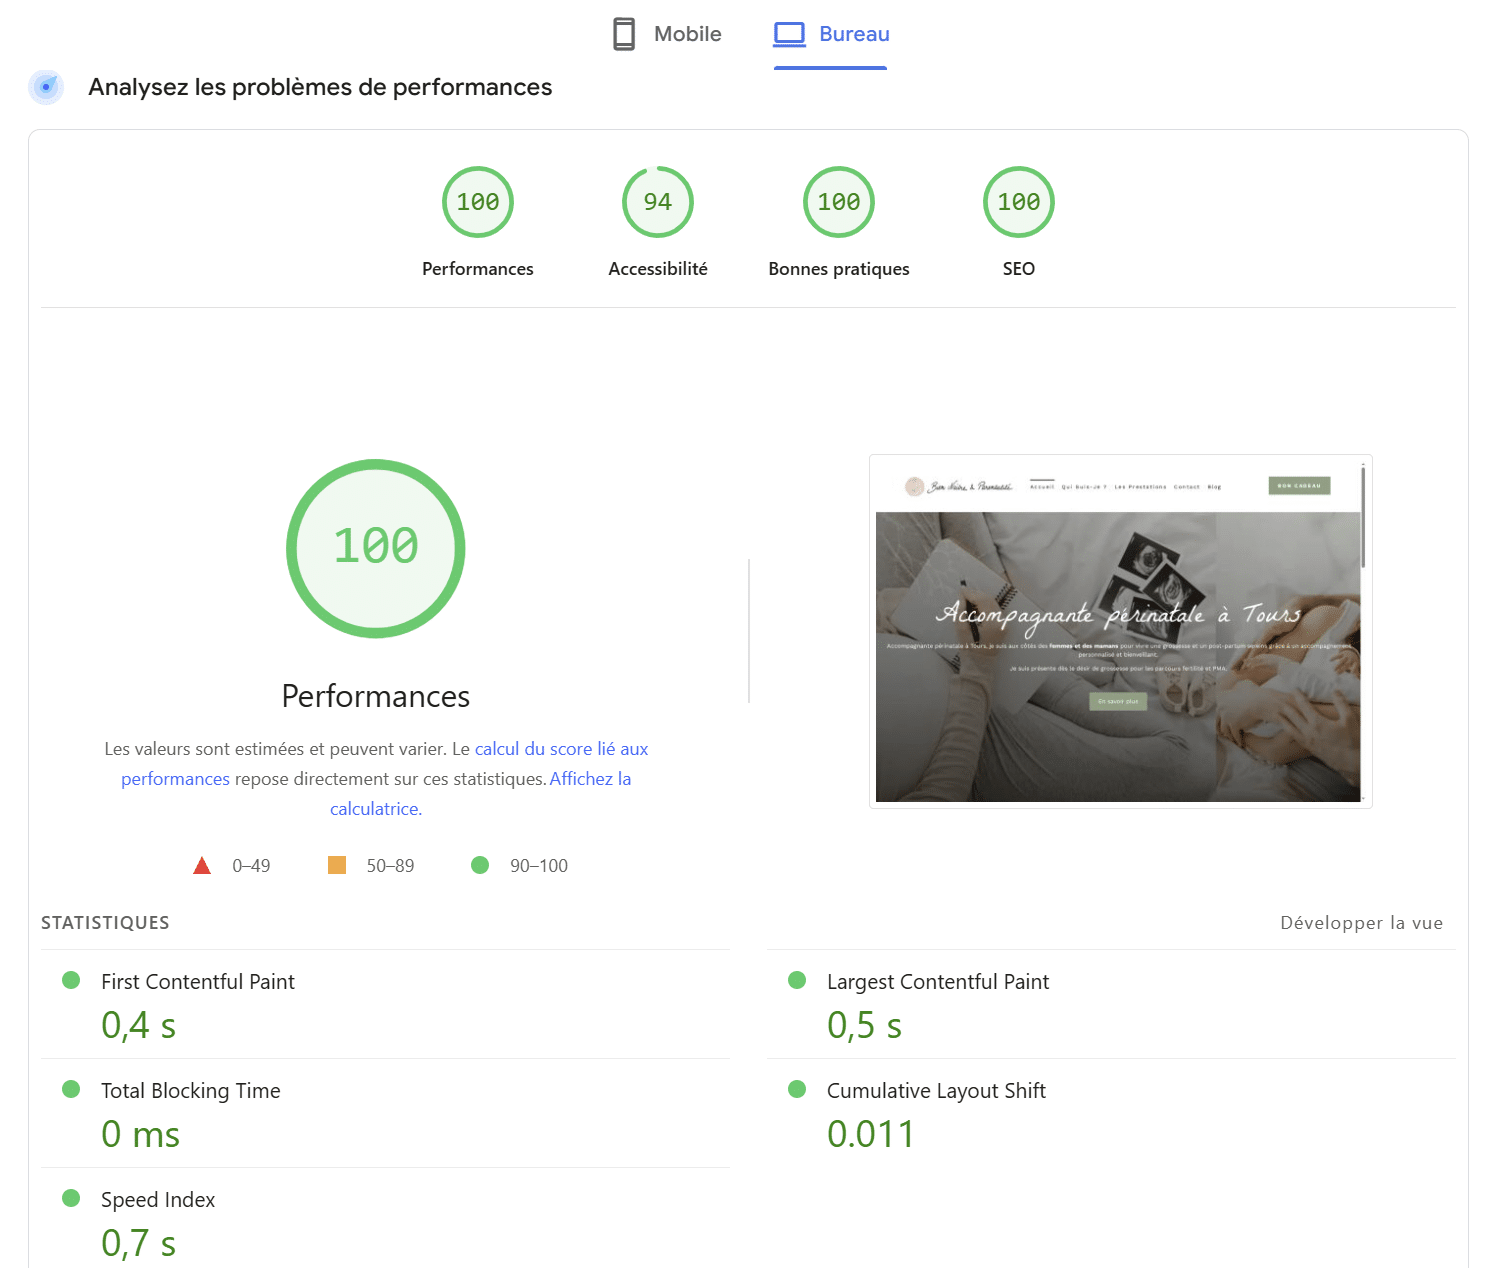Select the Mobile device icon
This screenshot has height=1268, width=1486.
(624, 33)
